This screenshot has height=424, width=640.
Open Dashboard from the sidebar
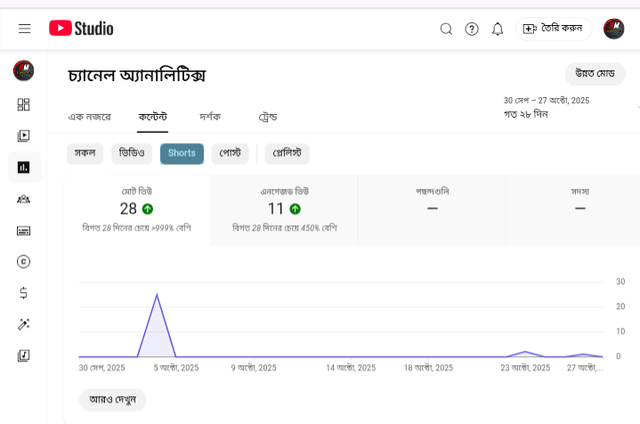tap(24, 105)
